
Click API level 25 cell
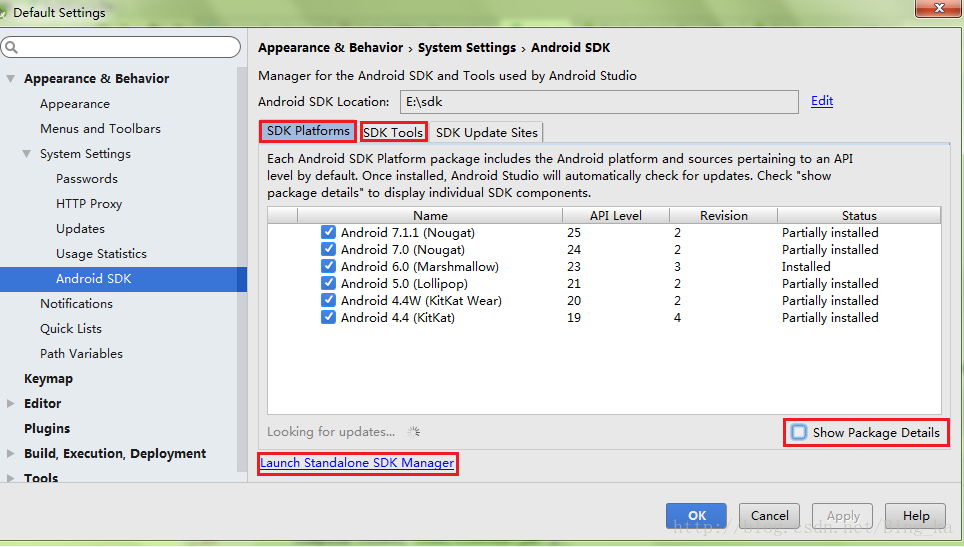(x=574, y=233)
